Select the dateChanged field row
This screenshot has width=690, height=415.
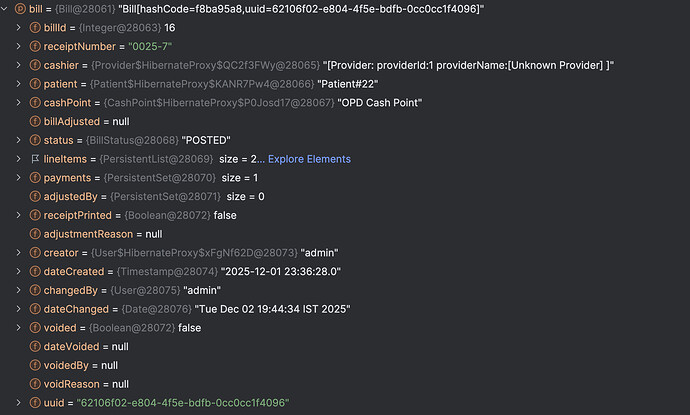coord(200,309)
